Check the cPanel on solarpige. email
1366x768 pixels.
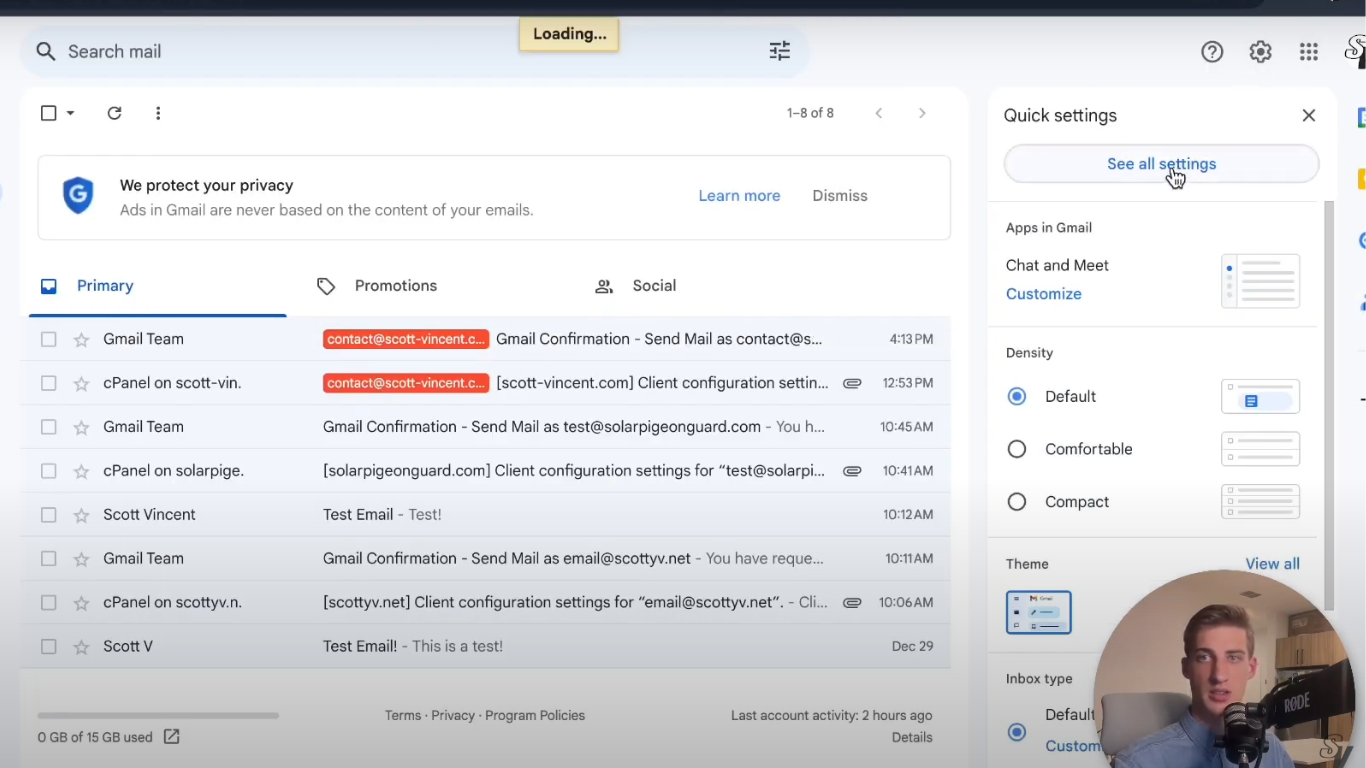48,471
